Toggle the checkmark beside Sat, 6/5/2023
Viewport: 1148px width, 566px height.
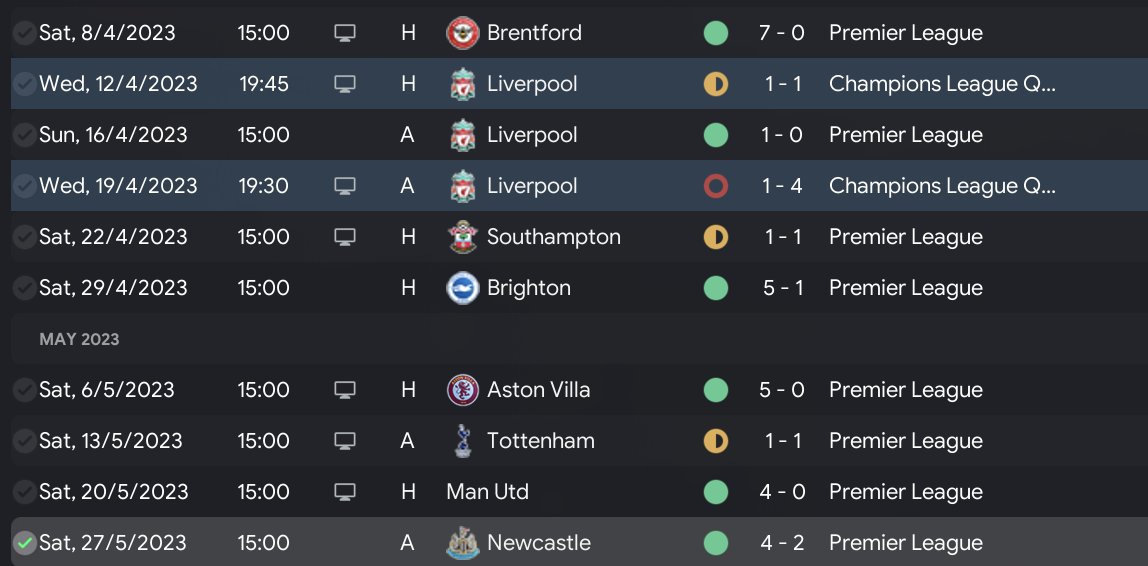pos(24,390)
